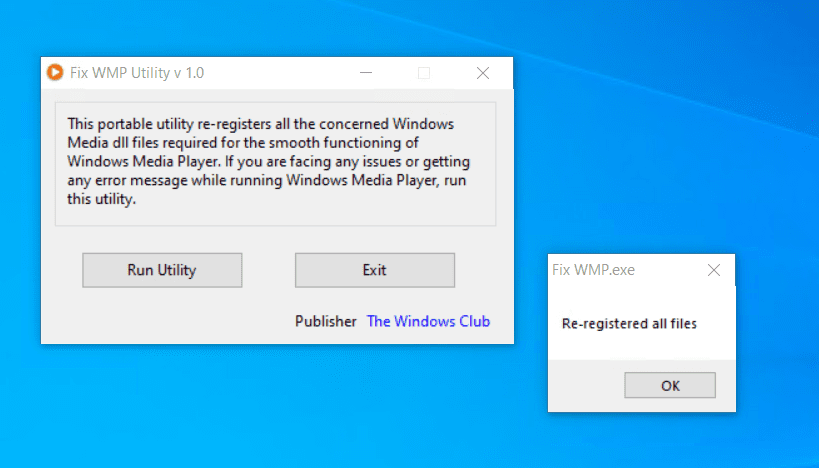Image resolution: width=819 pixels, height=468 pixels.
Task: Click the Run Utility button
Action: 162,270
